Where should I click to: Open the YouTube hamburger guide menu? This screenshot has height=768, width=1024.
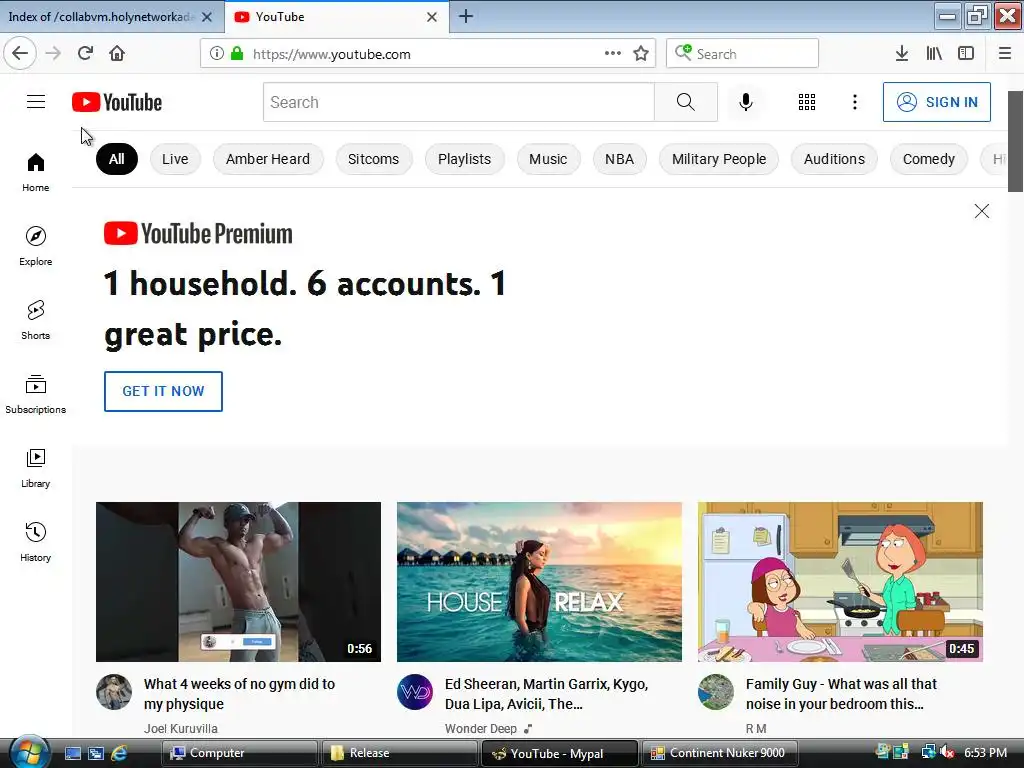pos(36,102)
